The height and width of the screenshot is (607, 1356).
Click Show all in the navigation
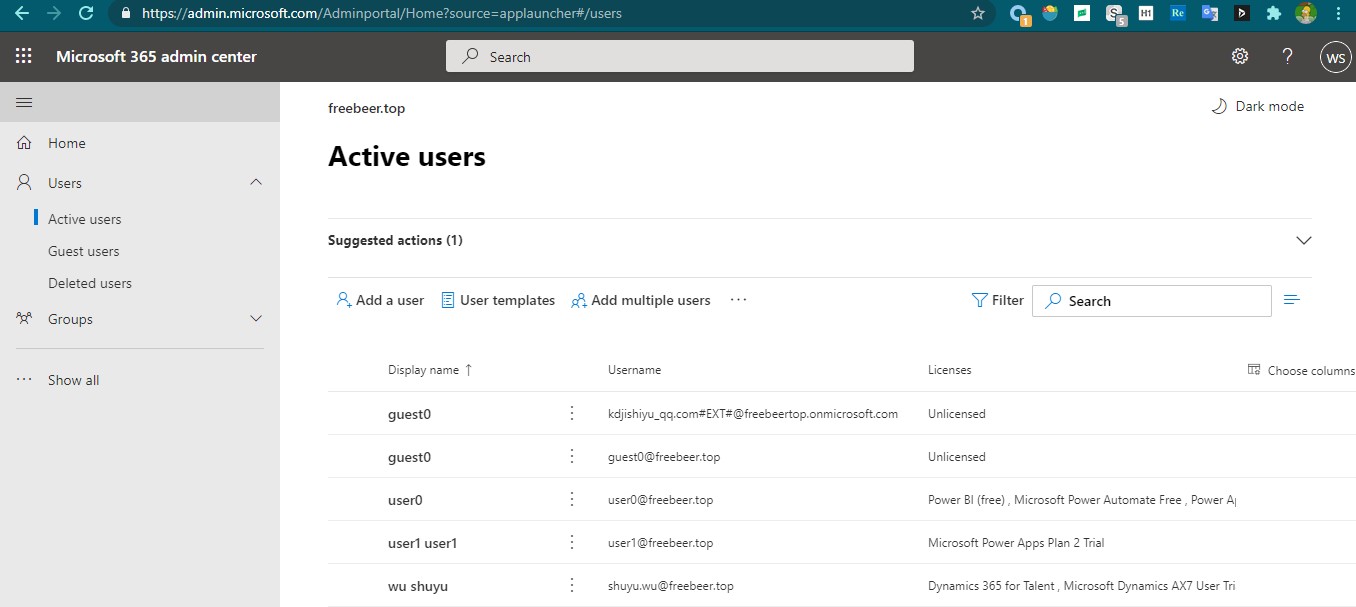coord(74,380)
